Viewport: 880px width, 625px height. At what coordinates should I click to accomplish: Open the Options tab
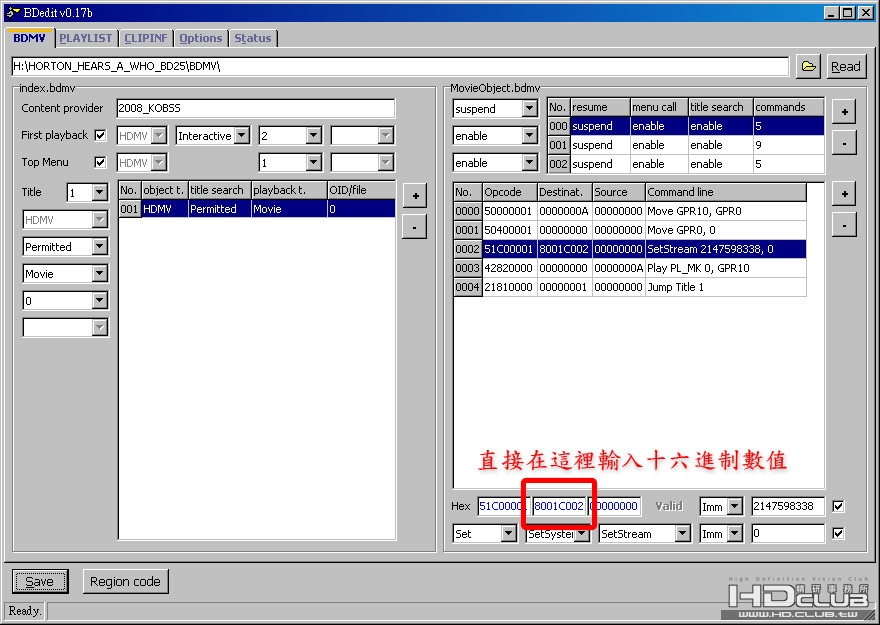point(201,38)
